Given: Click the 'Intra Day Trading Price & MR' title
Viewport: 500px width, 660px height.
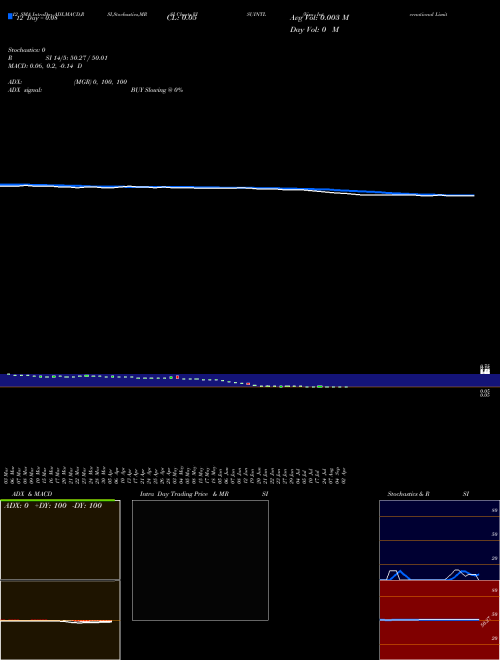Looking at the screenshot, I should pyautogui.click(x=184, y=494).
